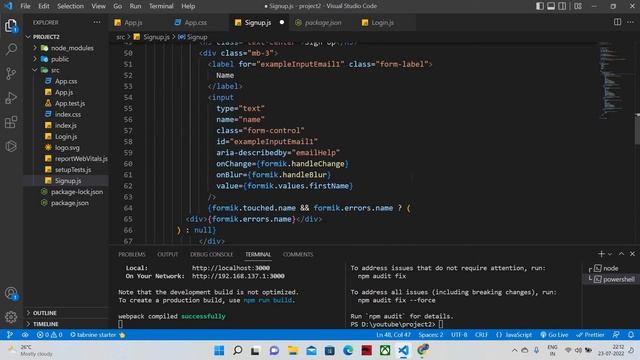Image resolution: width=640 pixels, height=360 pixels.
Task: Click the feedback icon in status bar
Action: click(x=616, y=335)
